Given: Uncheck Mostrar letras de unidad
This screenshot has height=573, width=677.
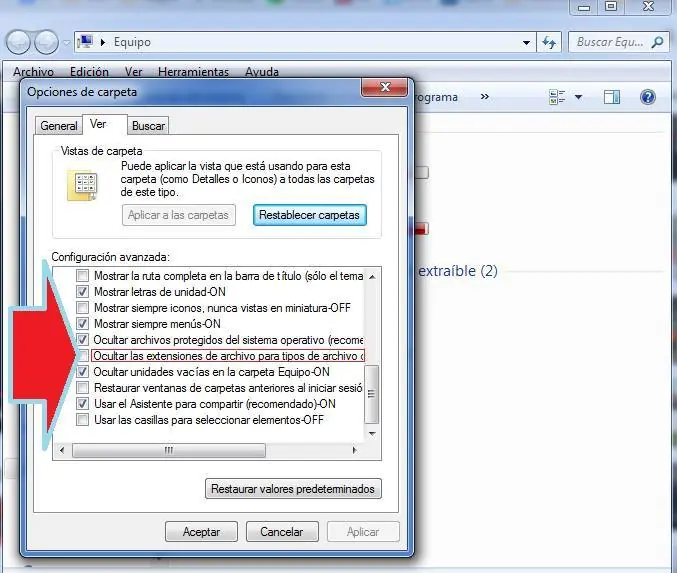Looking at the screenshot, I should (82, 291).
